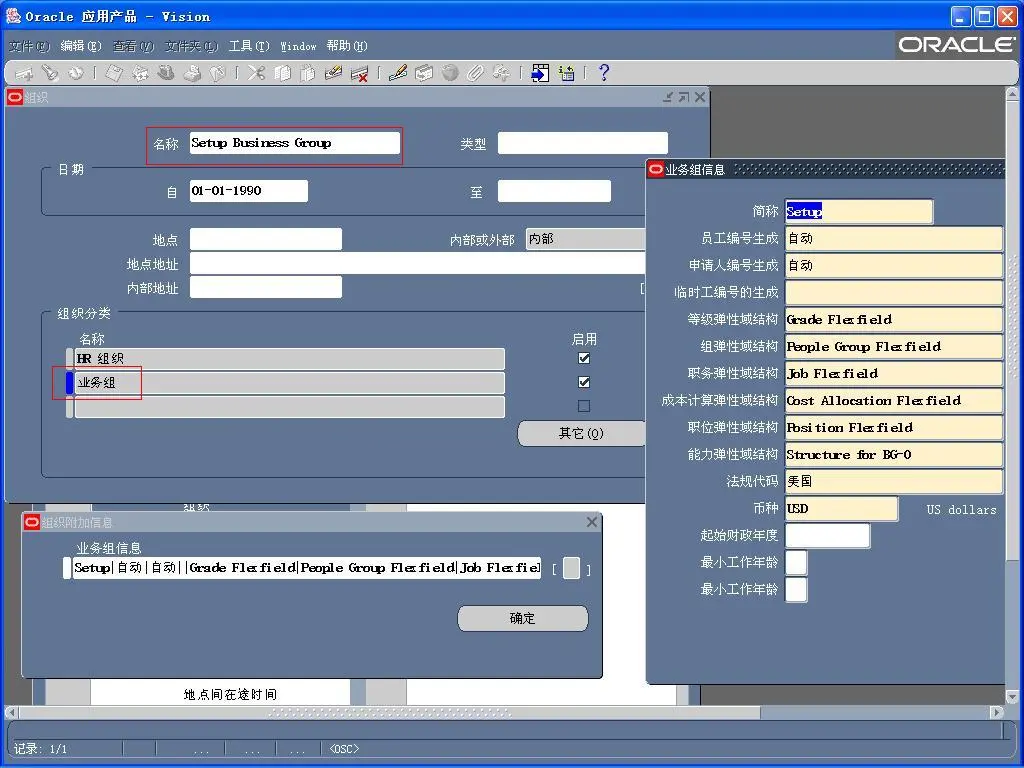Click the Print toolbar icon
1024x768 pixels.
pos(192,73)
